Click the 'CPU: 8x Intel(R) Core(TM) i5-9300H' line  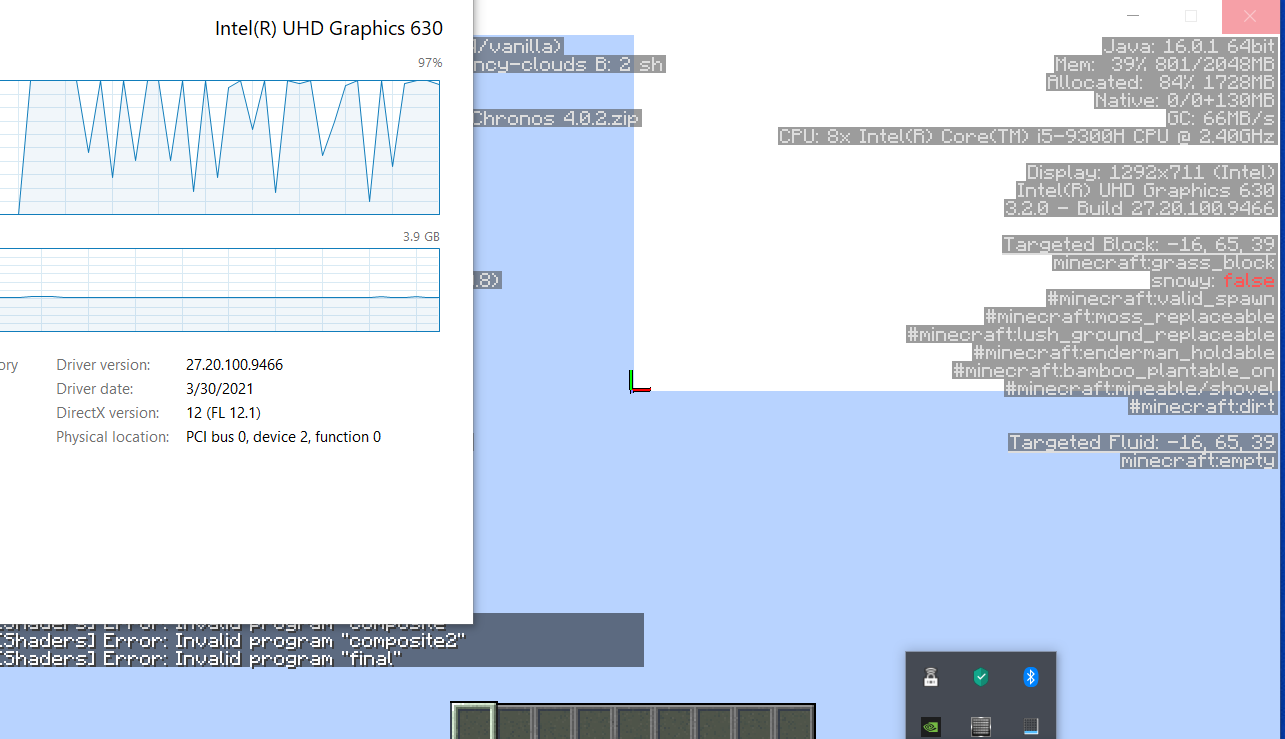[1027, 136]
